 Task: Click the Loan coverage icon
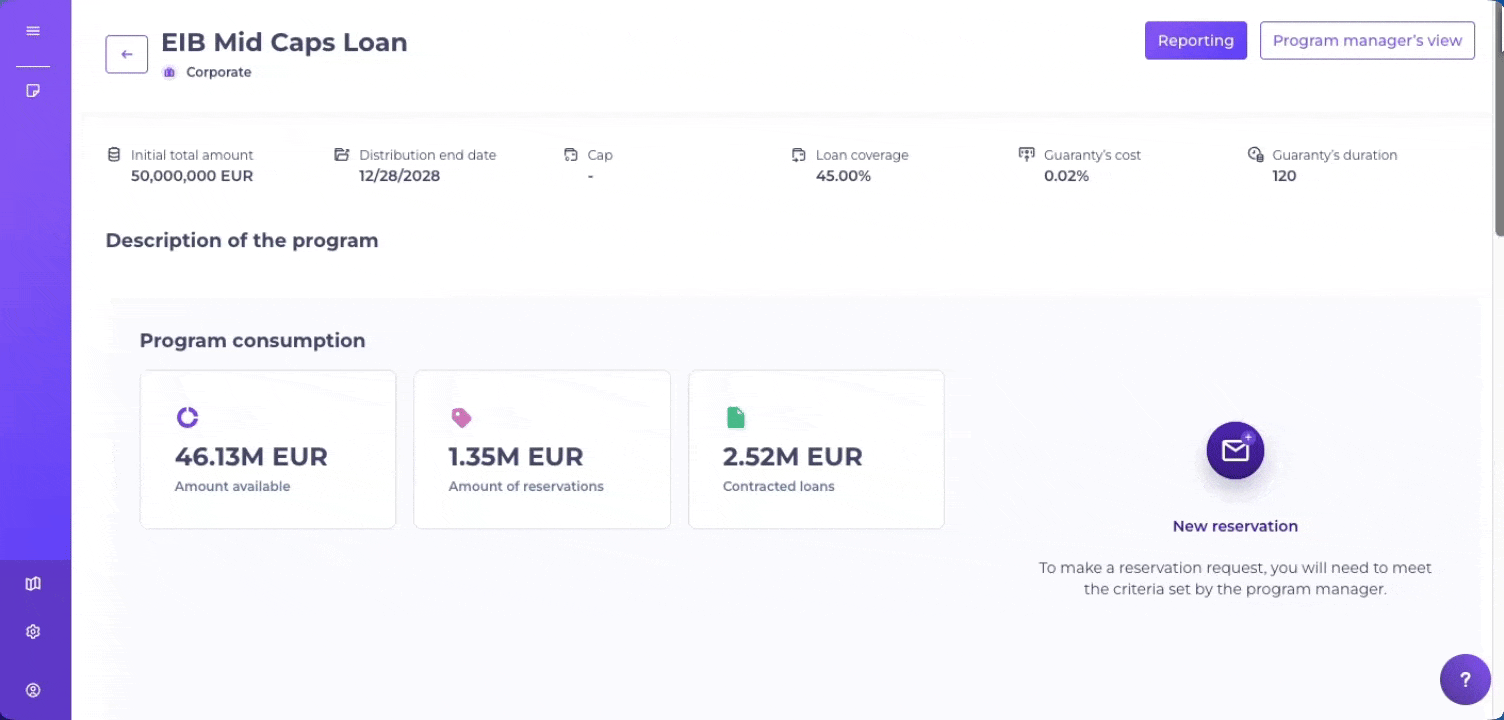click(x=799, y=155)
